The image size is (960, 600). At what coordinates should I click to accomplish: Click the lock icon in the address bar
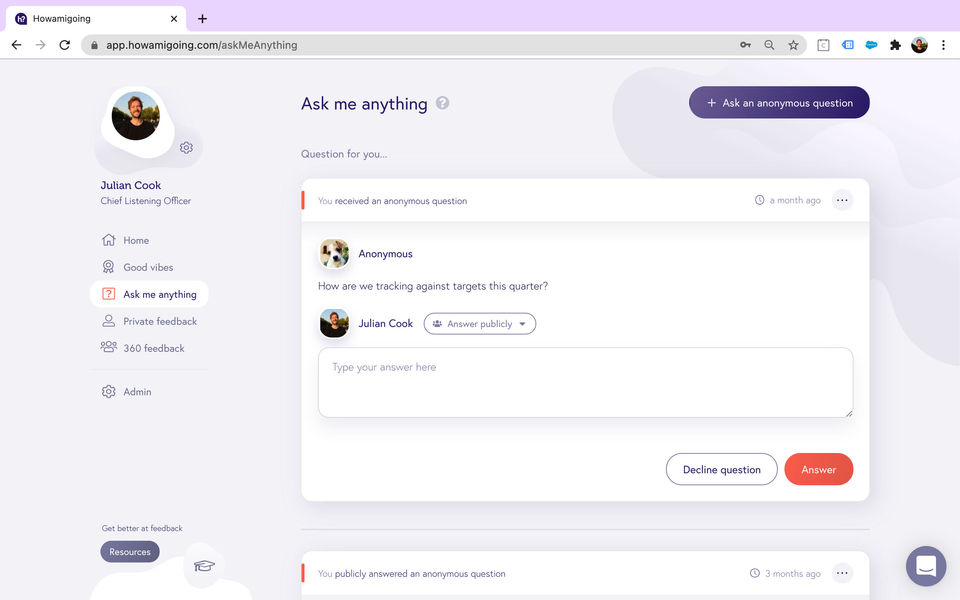(94, 45)
